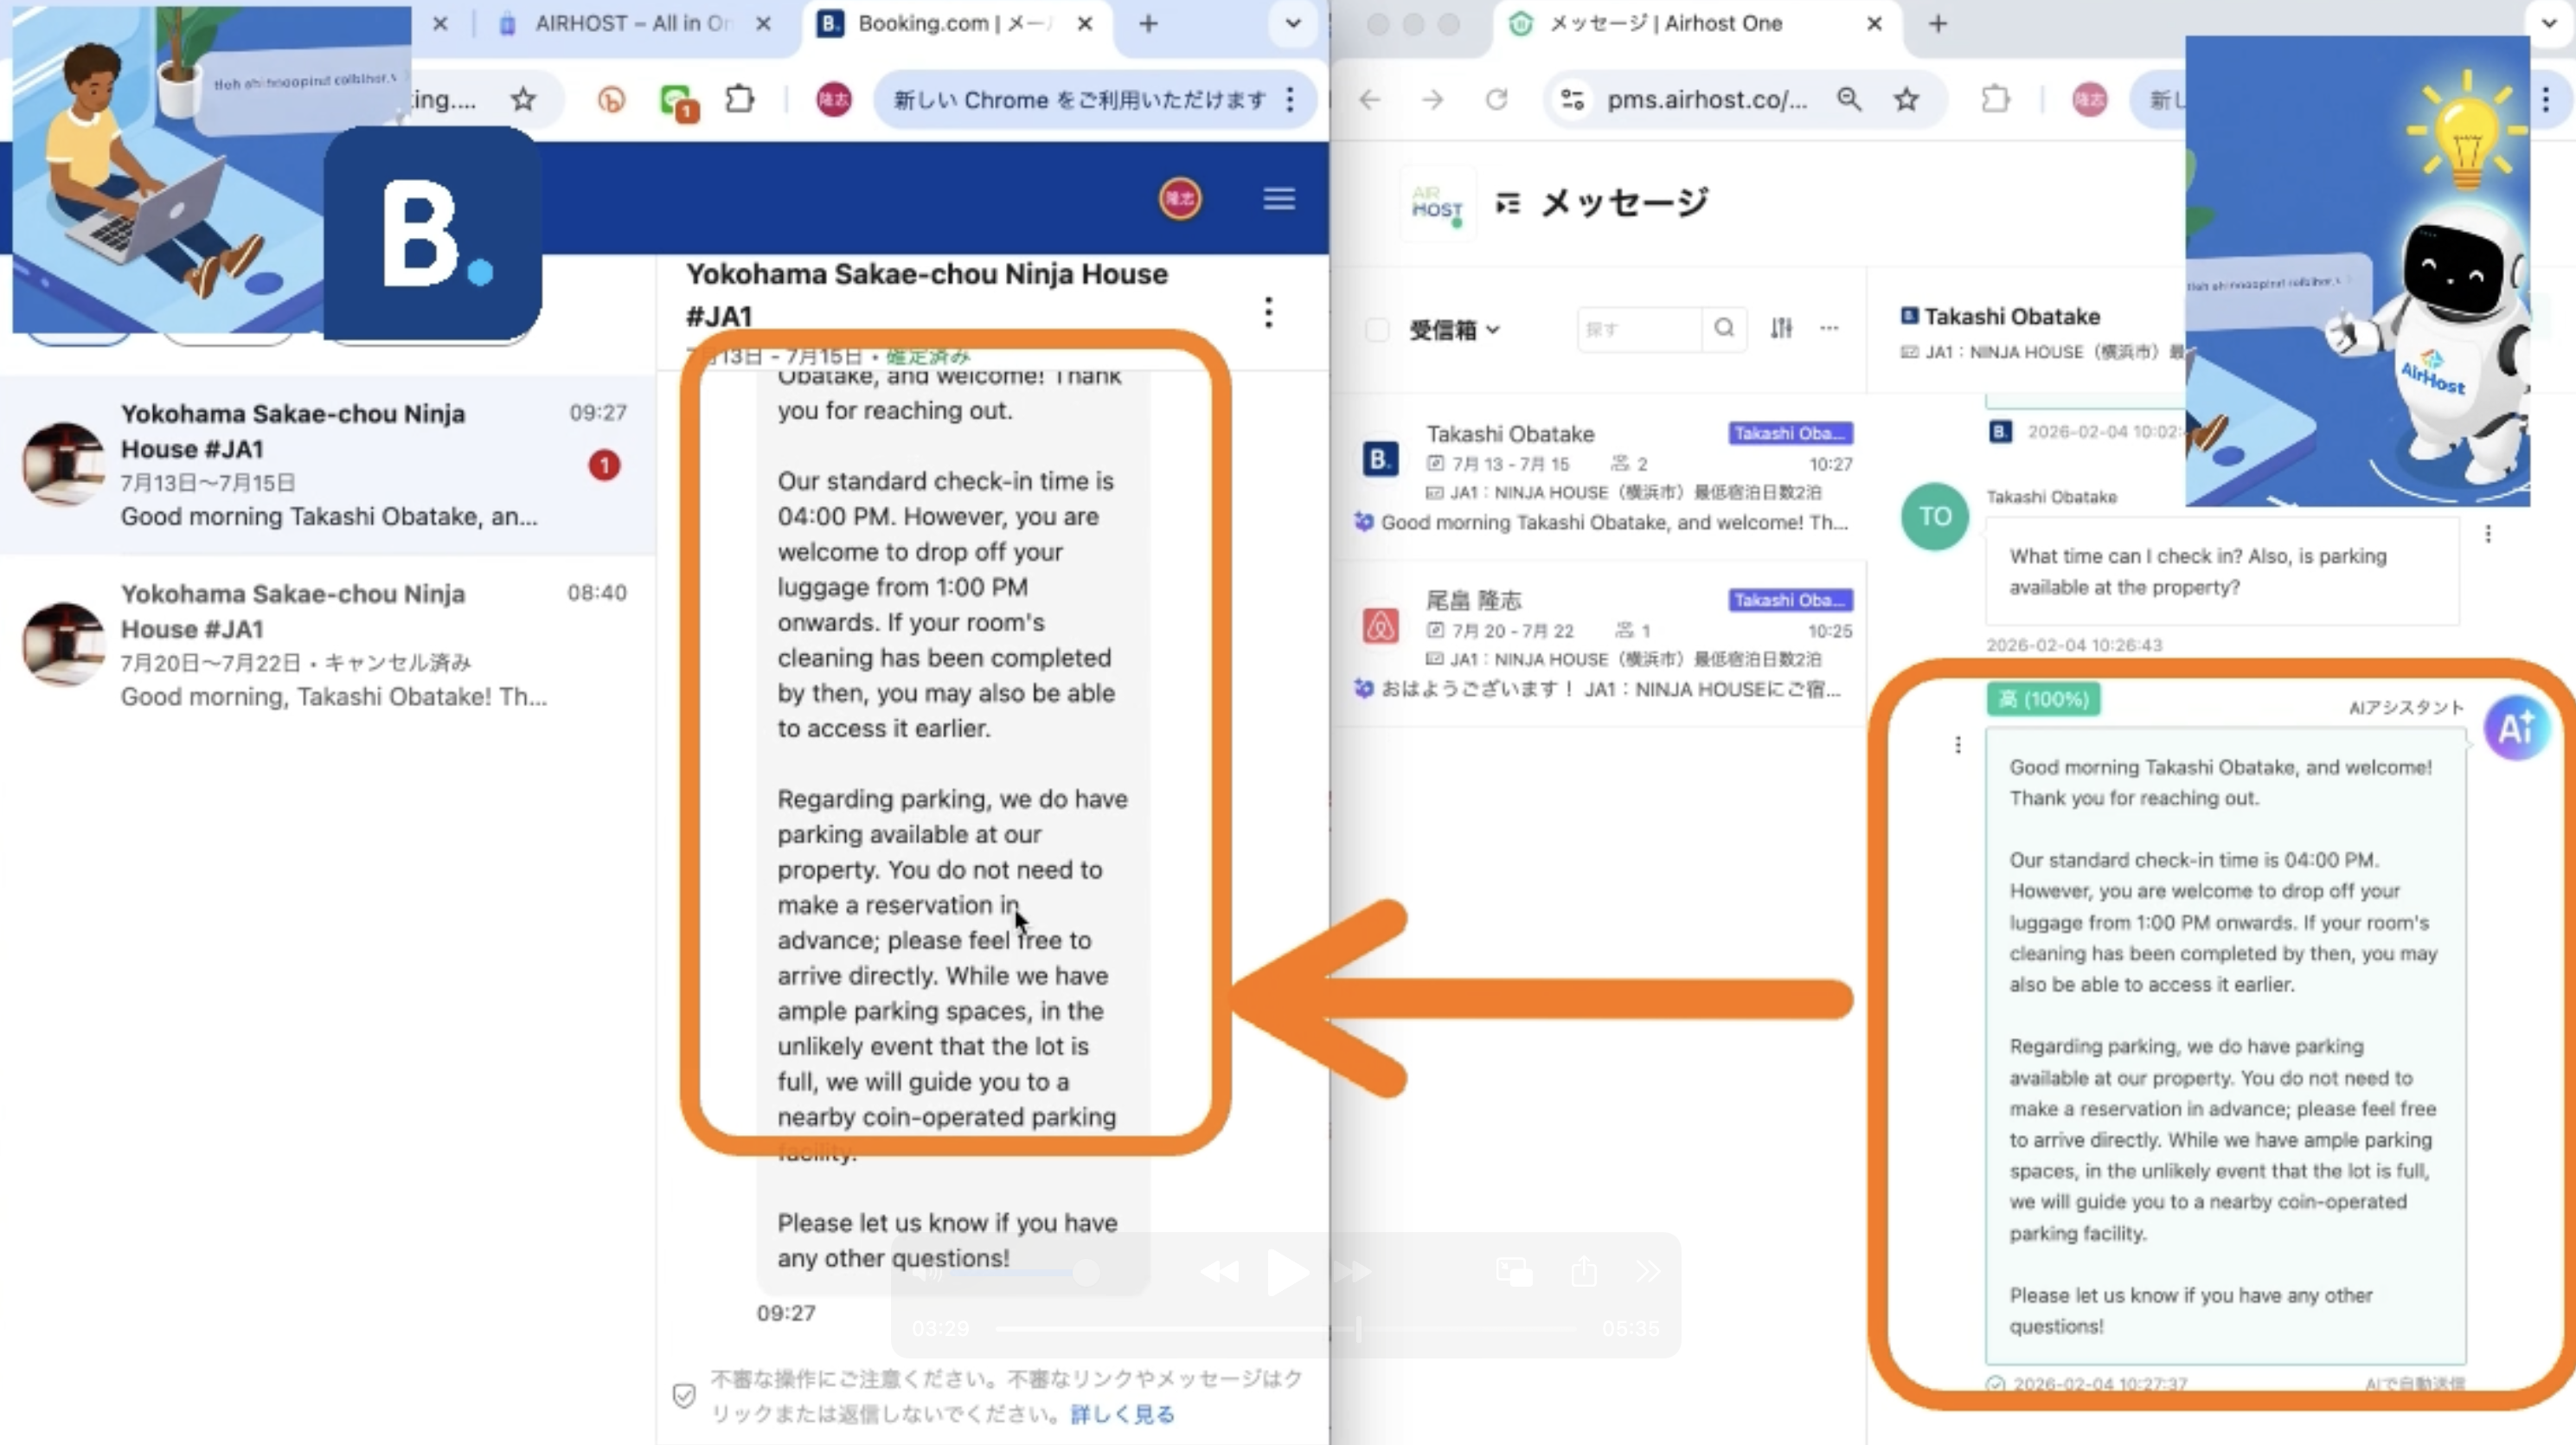The image size is (2576, 1445).
Task: Click the 詳しく見る link in the warning notice
Action: coord(1122,1414)
